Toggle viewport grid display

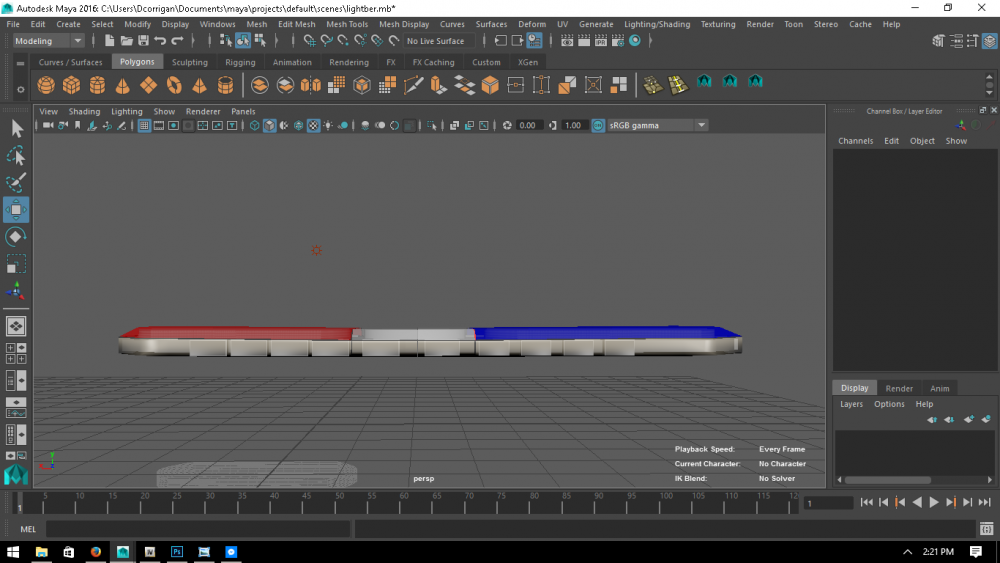pos(144,126)
